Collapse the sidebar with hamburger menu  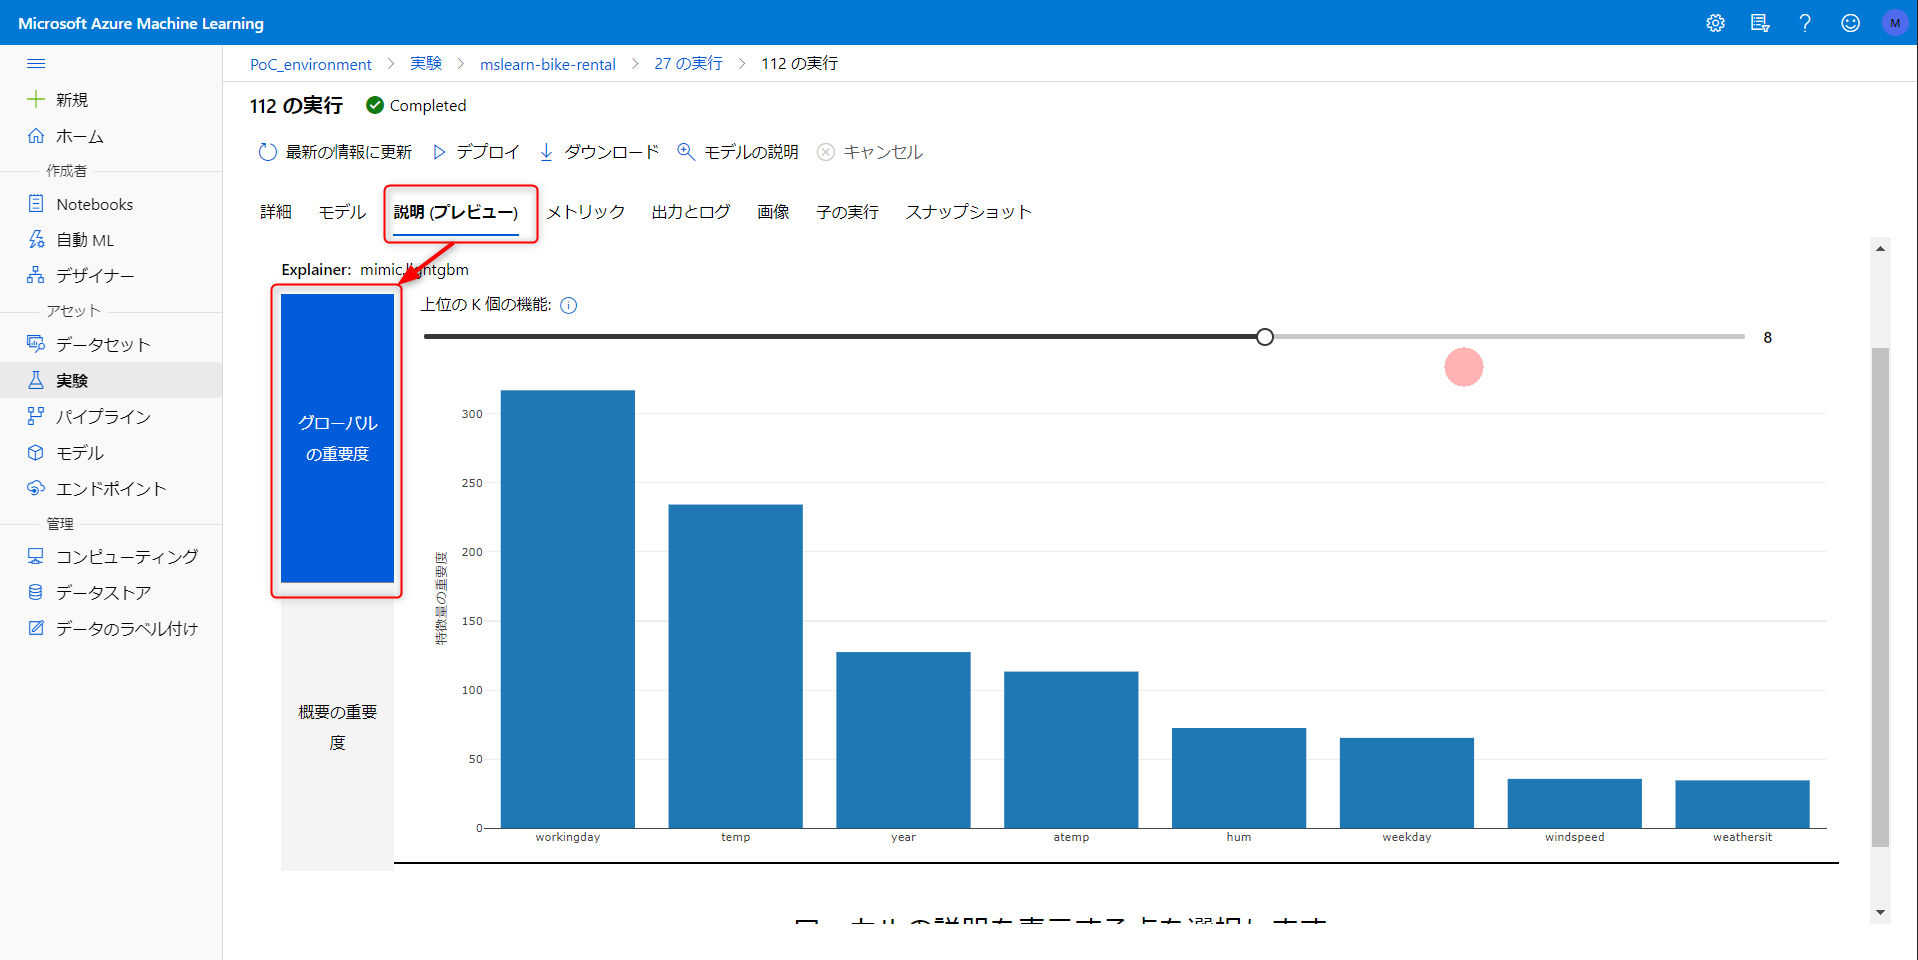36,63
